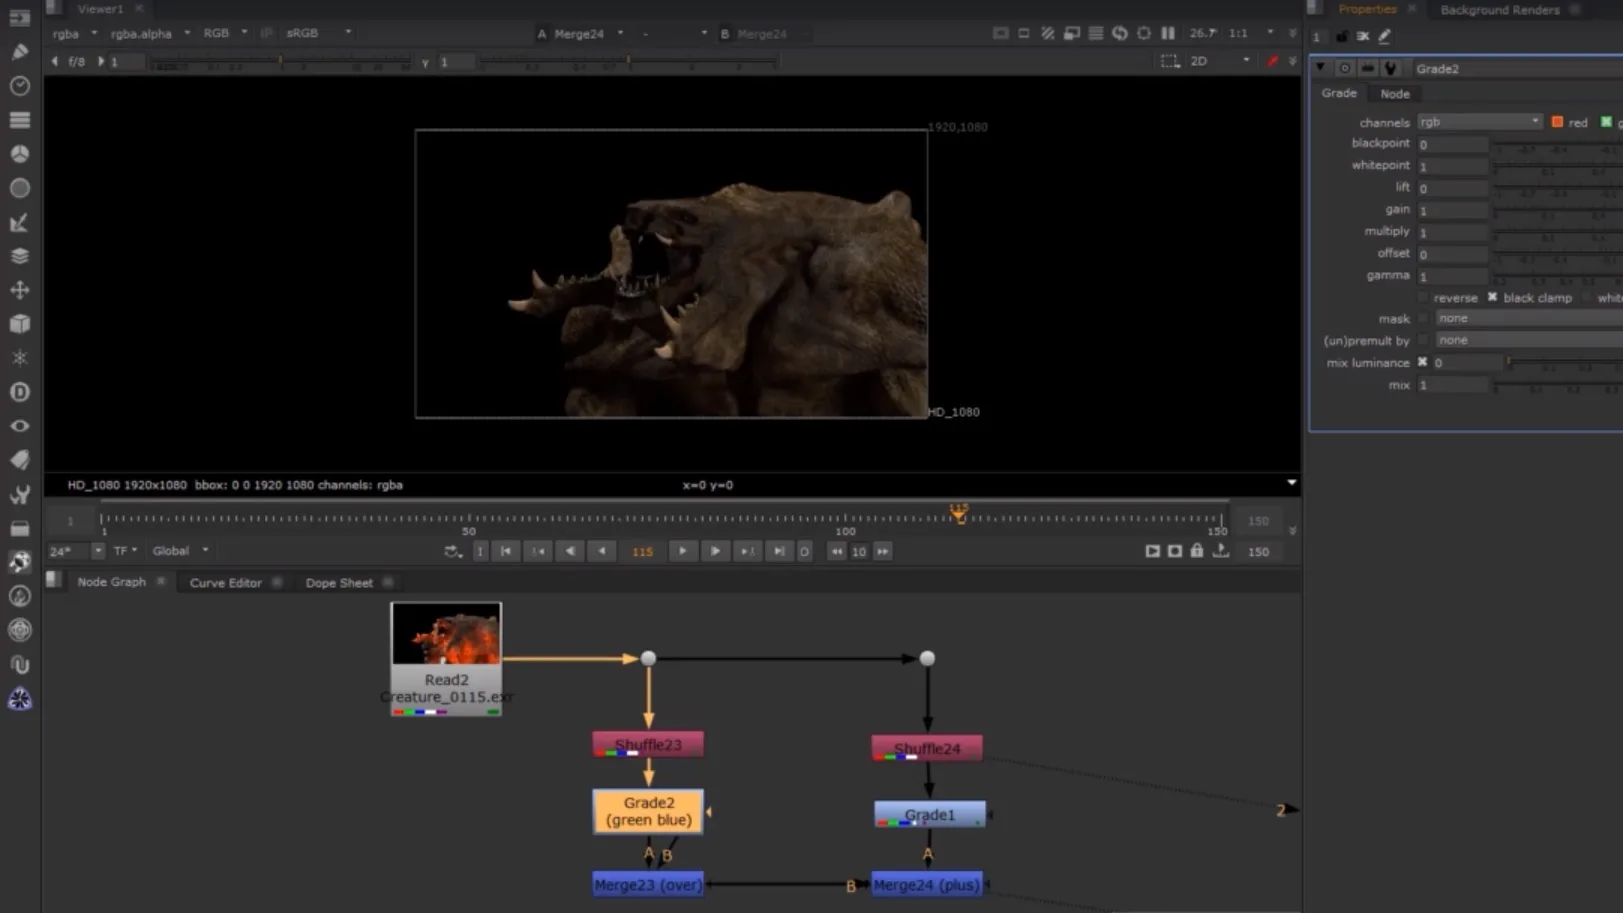The image size is (1623, 913).
Task: Click the Merge node icon in sidebar
Action: point(19,254)
